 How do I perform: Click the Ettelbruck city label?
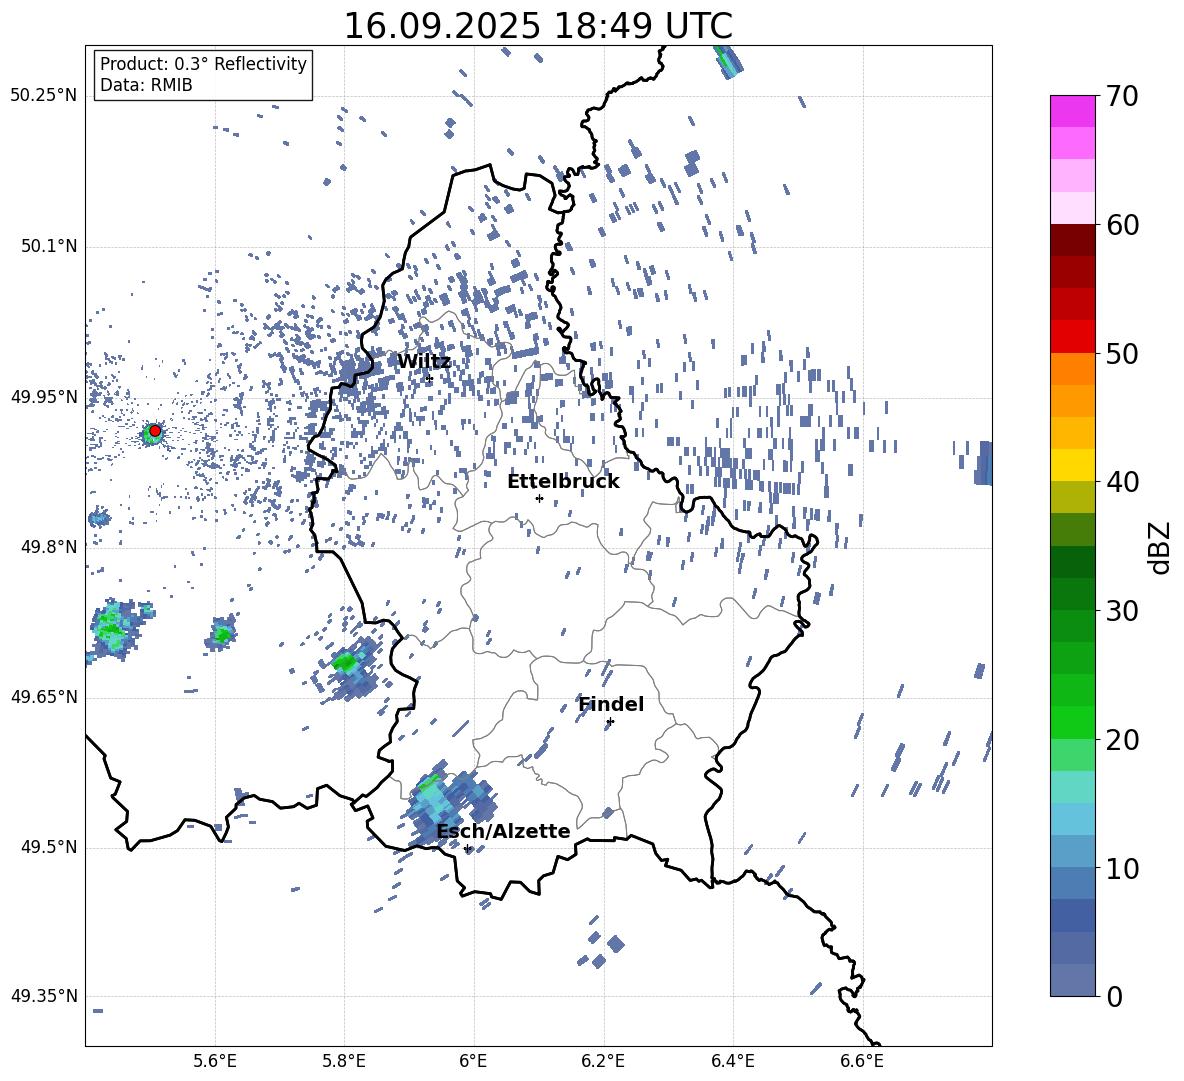(563, 482)
